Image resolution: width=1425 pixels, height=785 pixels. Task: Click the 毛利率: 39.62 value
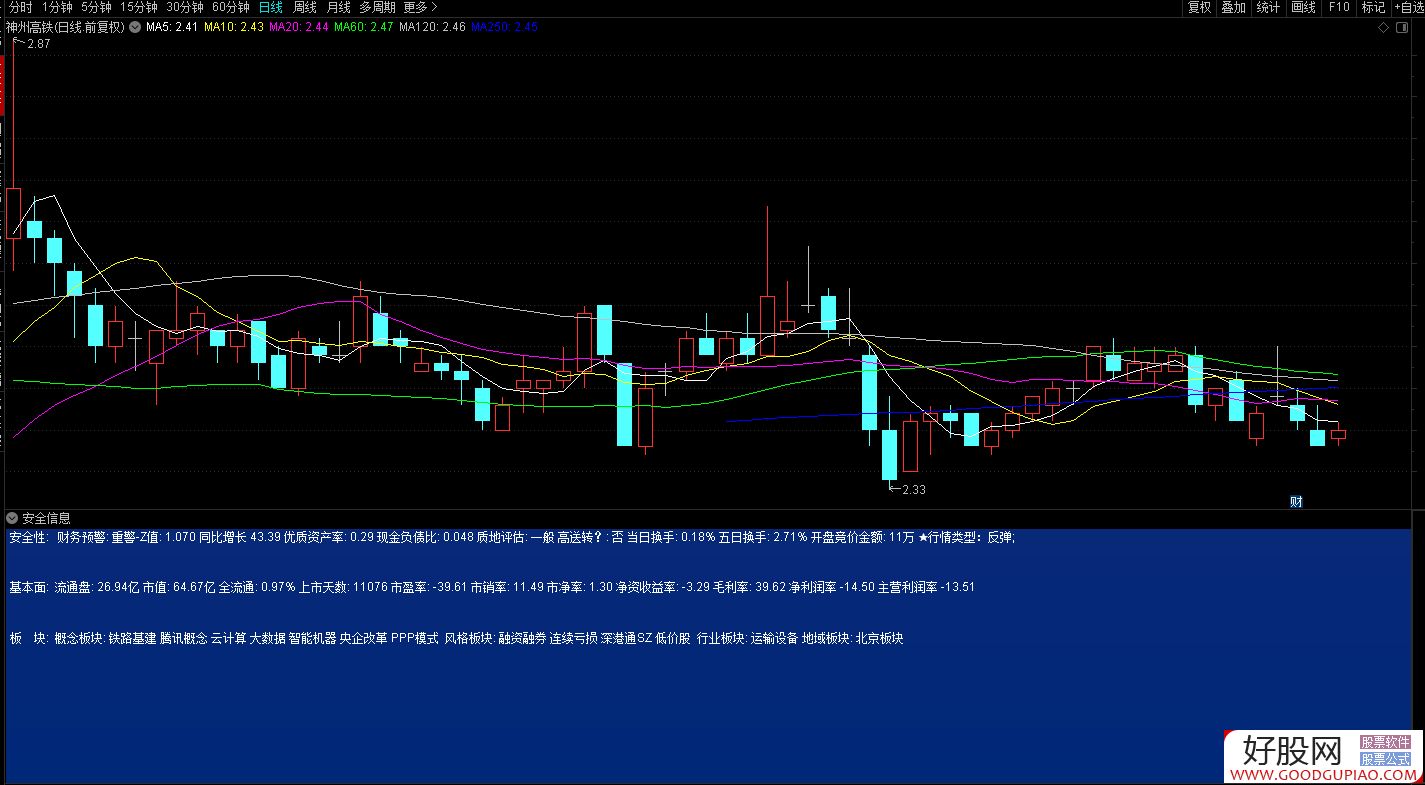click(750, 588)
